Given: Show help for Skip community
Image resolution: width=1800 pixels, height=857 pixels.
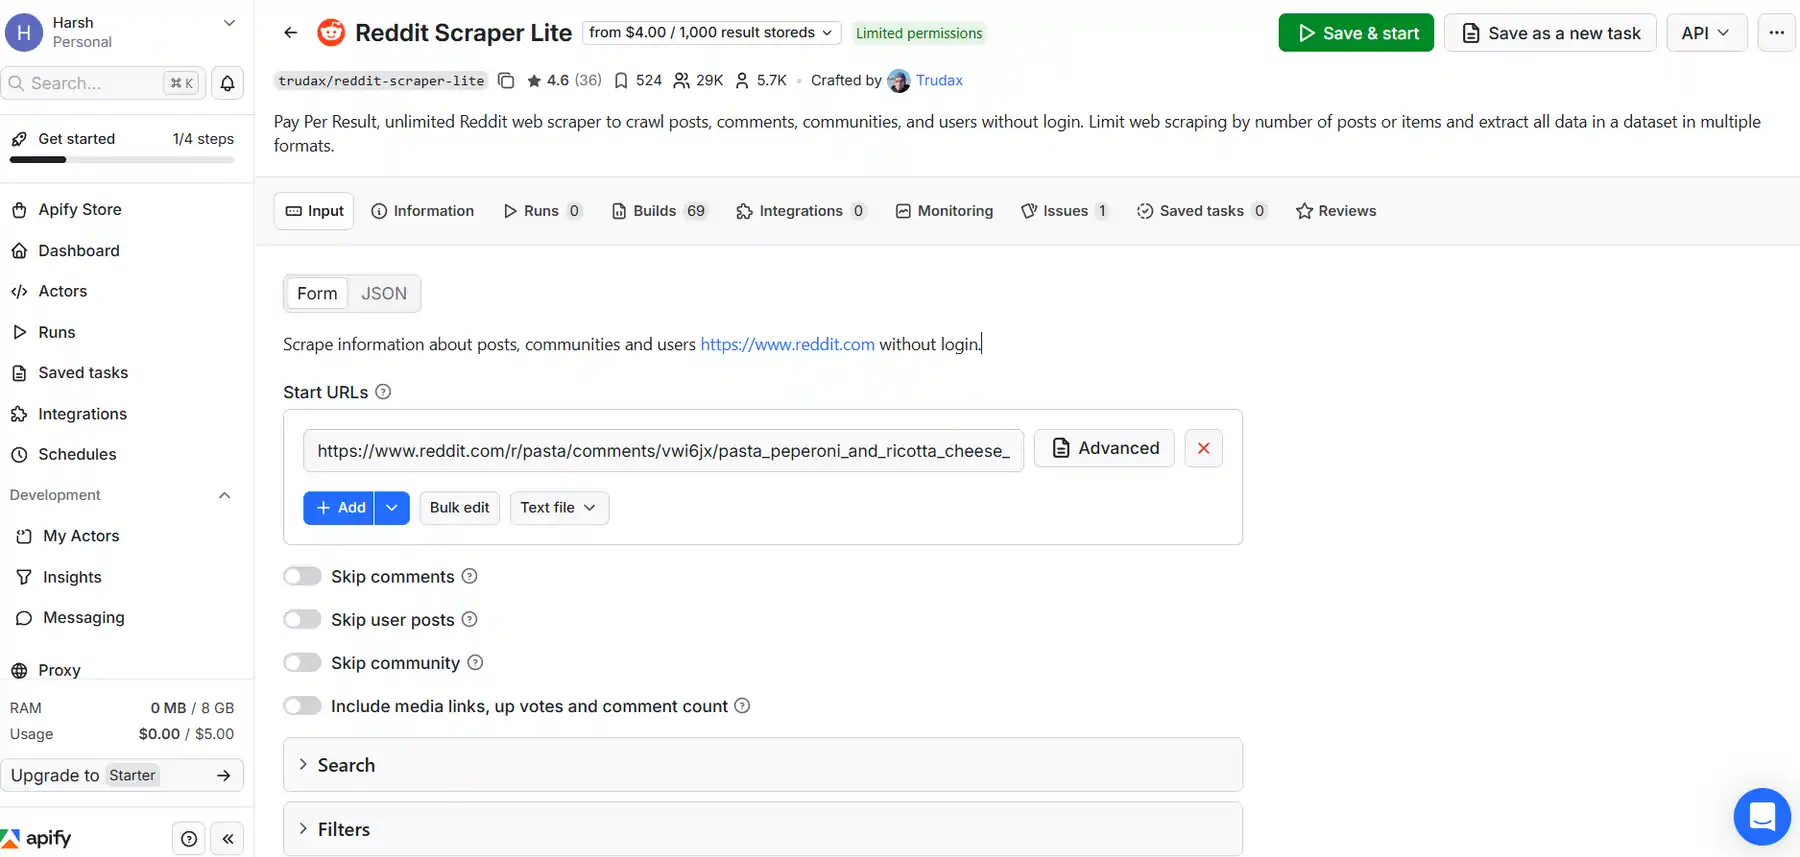Looking at the screenshot, I should pyautogui.click(x=475, y=663).
